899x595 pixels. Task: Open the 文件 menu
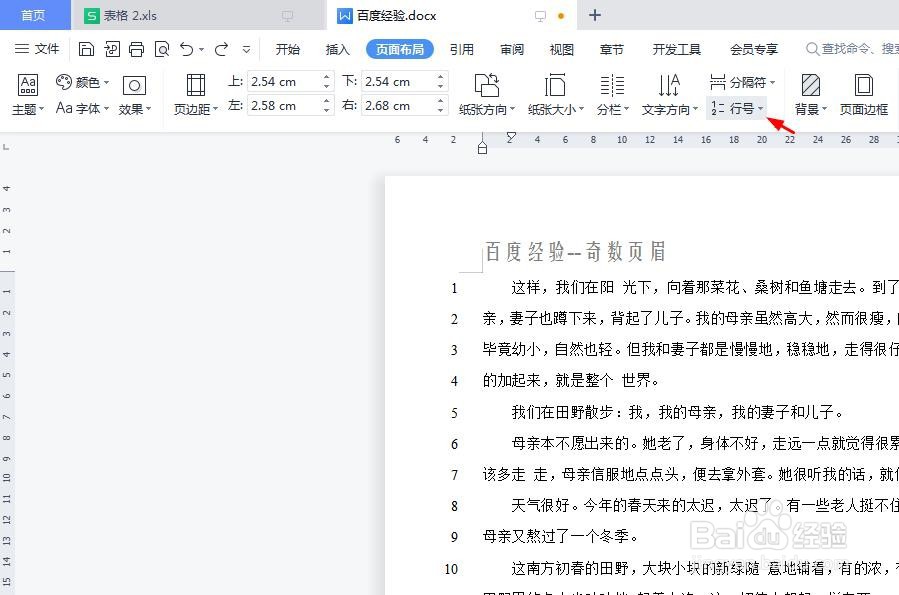pyautogui.click(x=37, y=49)
